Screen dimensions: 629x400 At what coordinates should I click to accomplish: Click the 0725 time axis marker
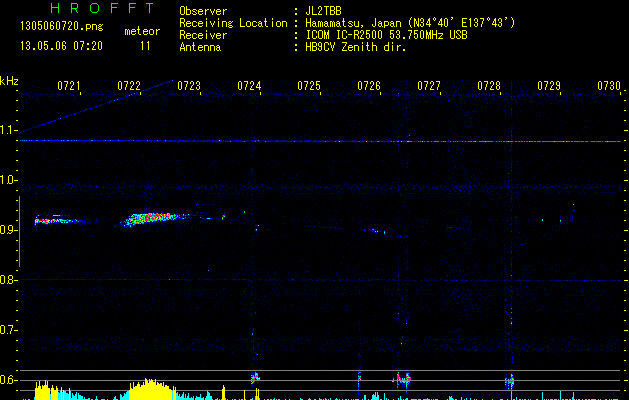click(309, 85)
